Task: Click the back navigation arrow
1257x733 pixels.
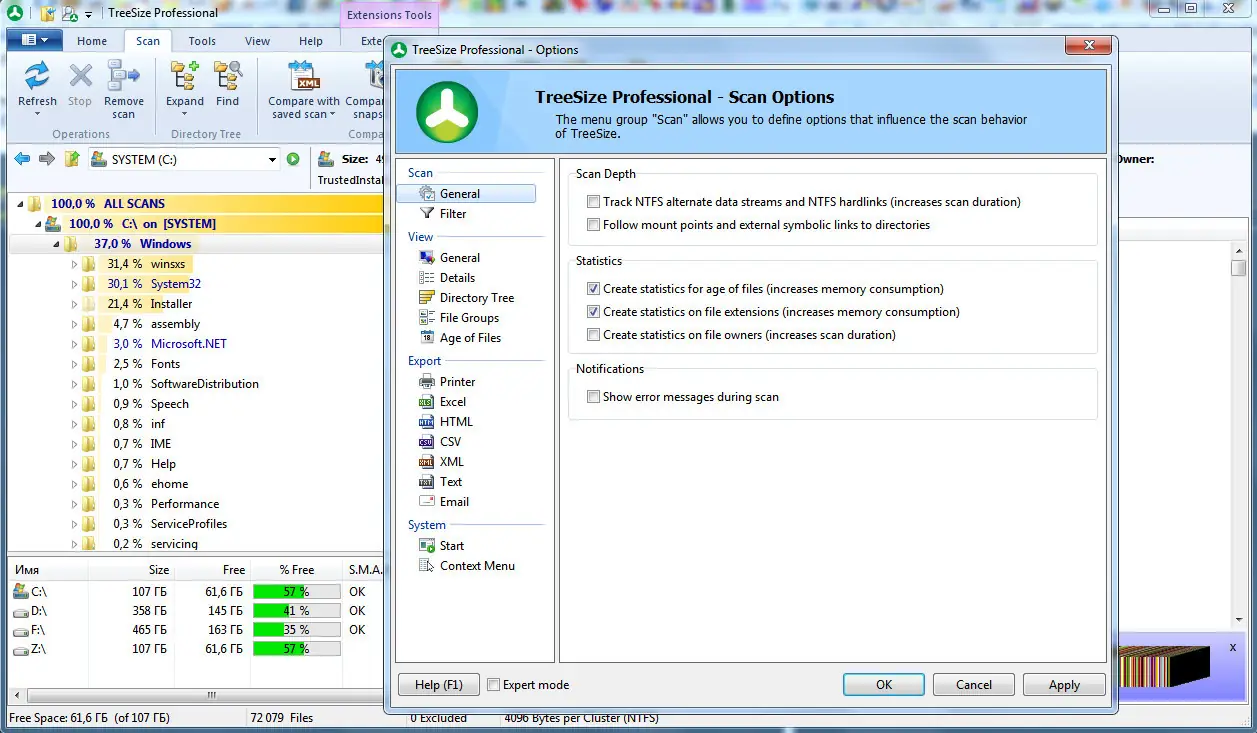Action: (21, 159)
